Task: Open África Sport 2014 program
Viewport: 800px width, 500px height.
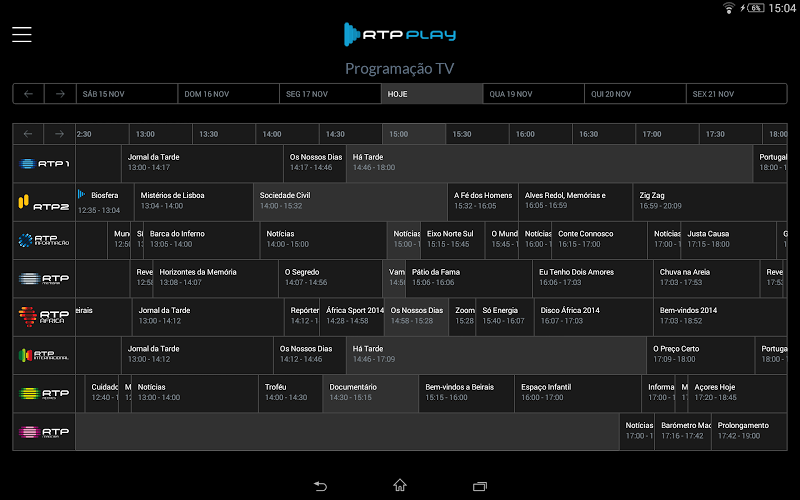Action: [352, 317]
